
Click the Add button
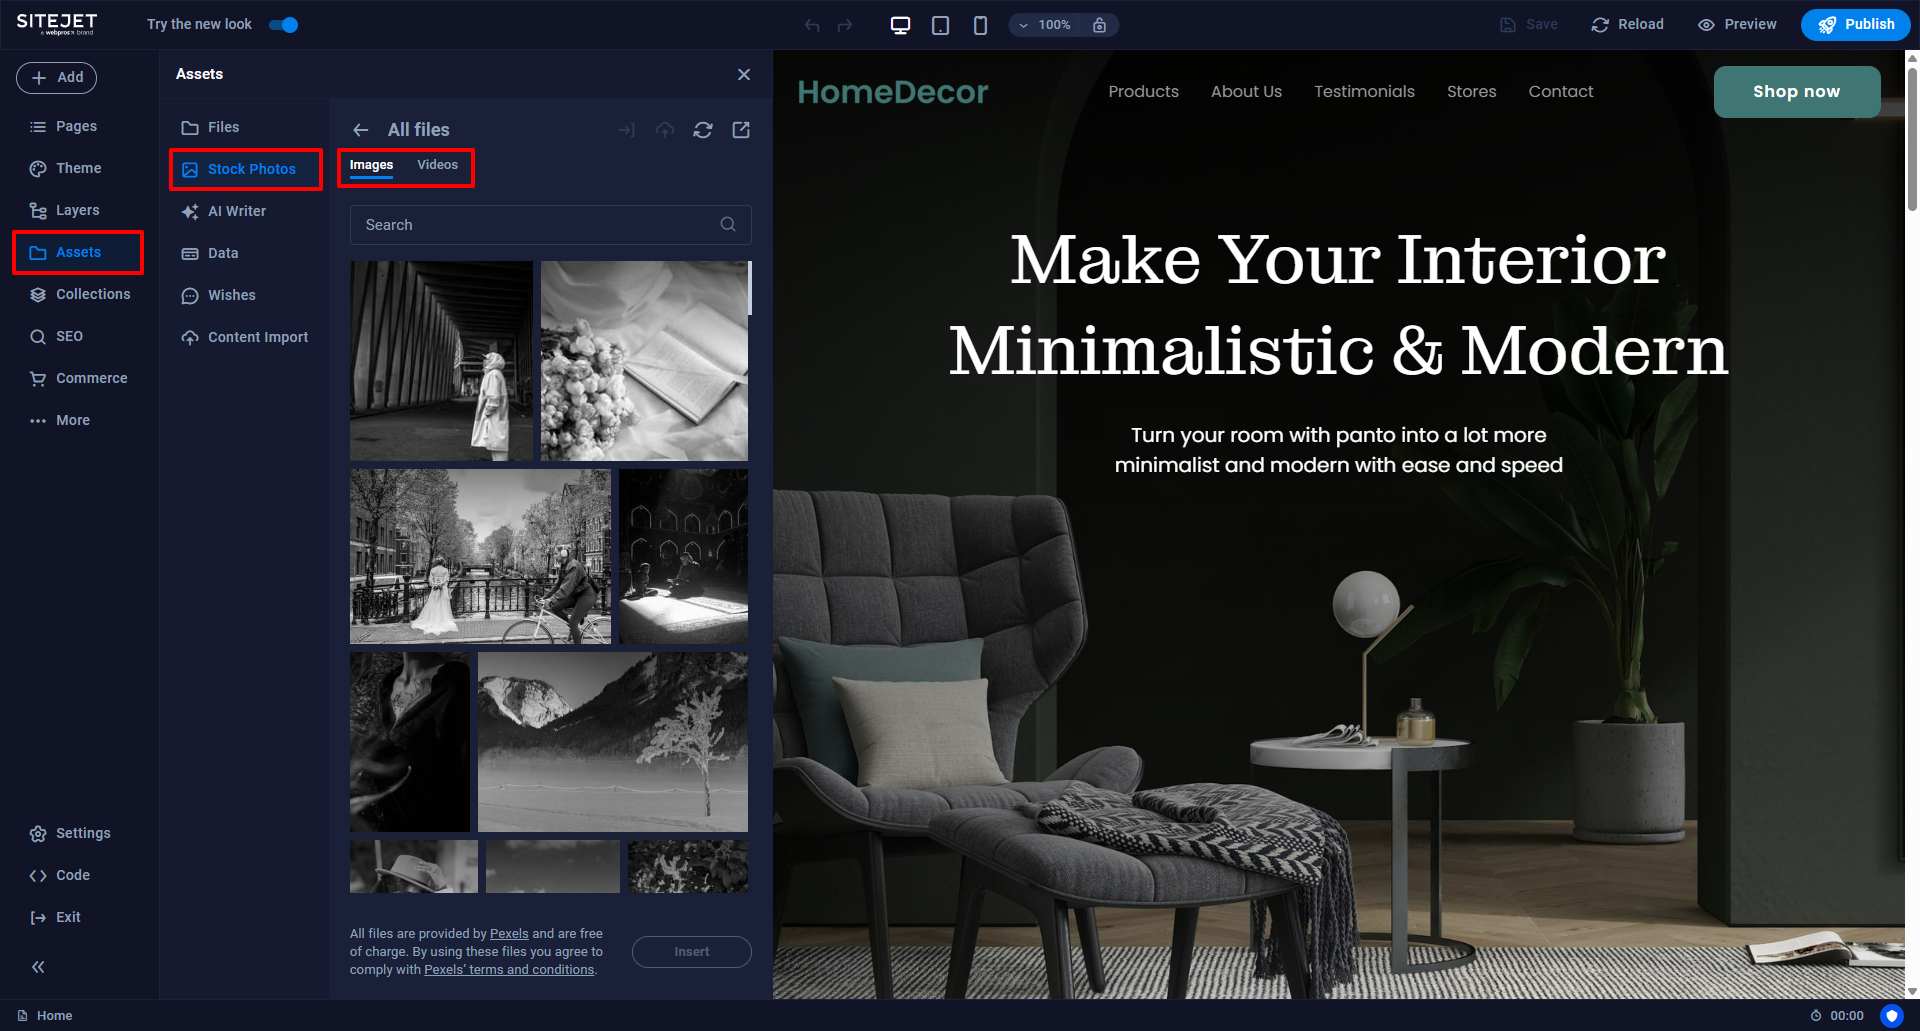[56, 77]
